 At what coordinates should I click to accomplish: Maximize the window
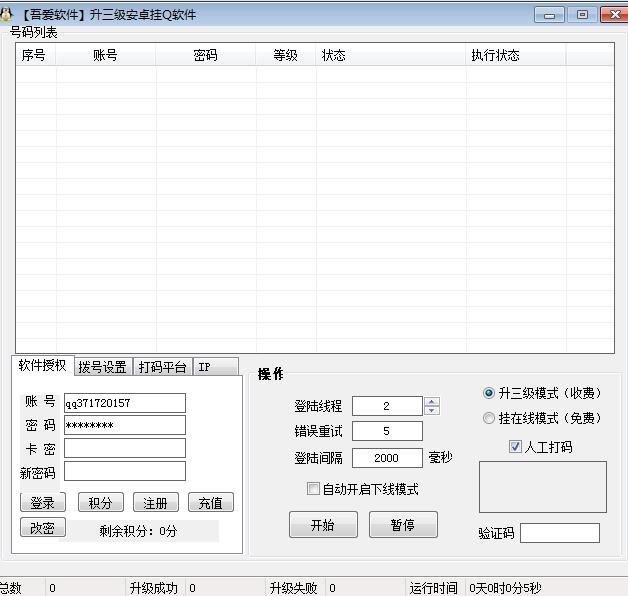582,15
